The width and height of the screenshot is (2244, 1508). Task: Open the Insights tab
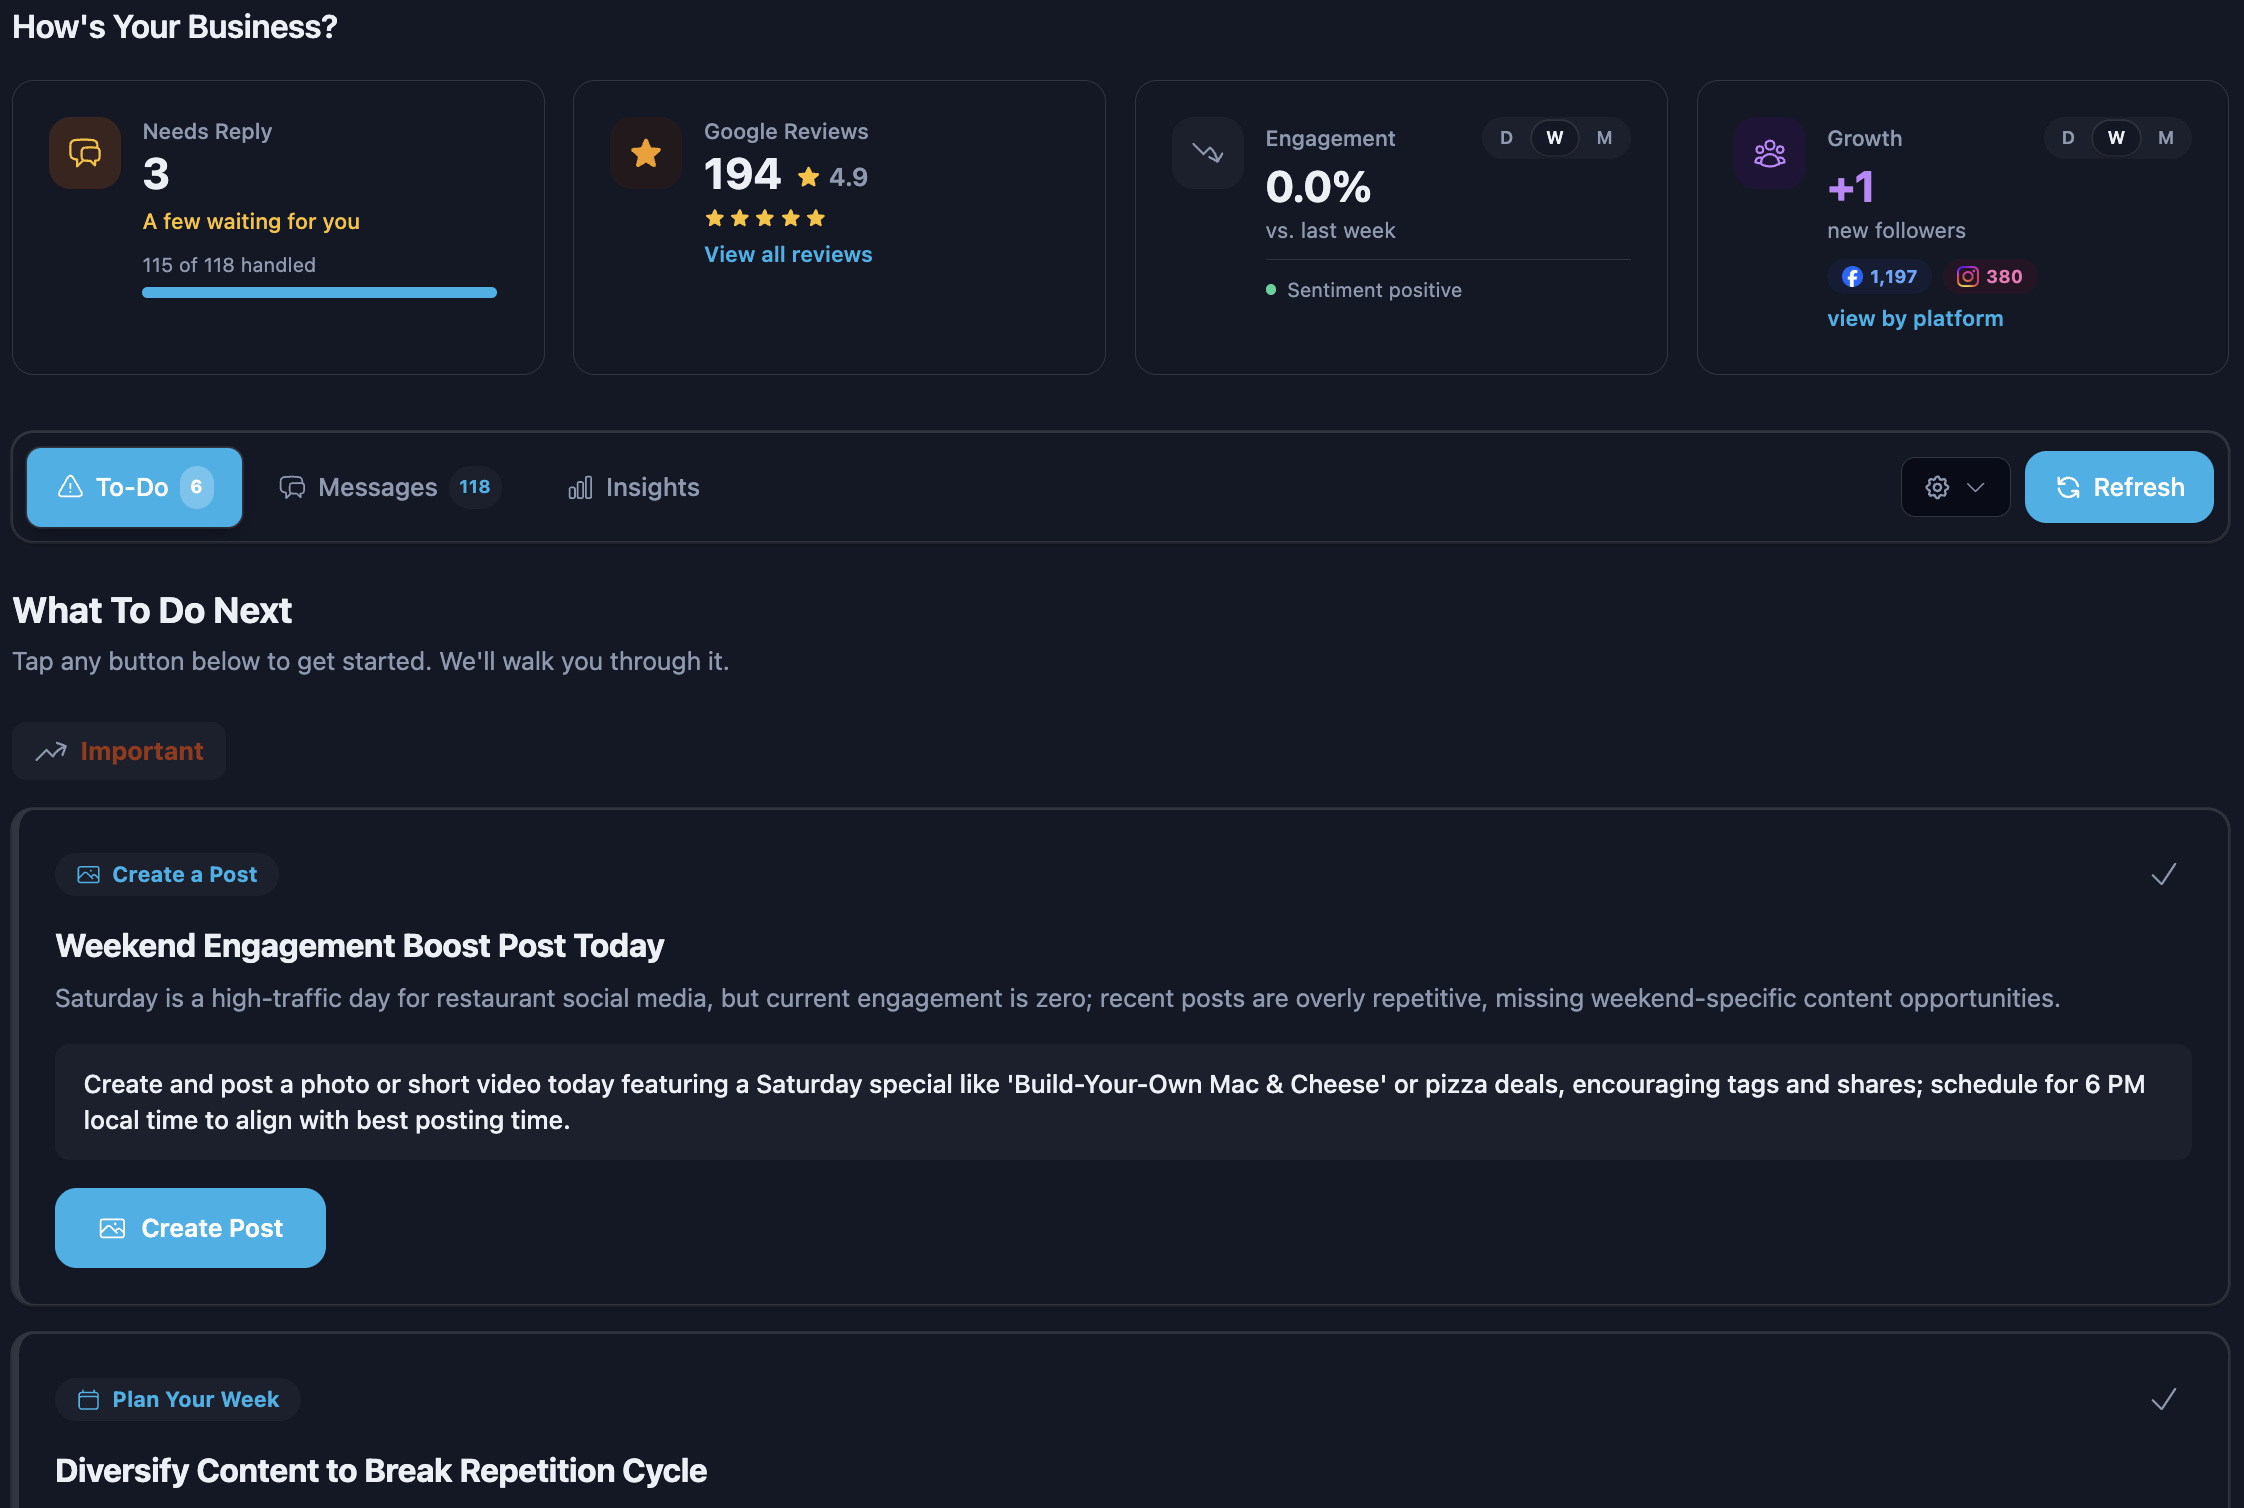(634, 487)
